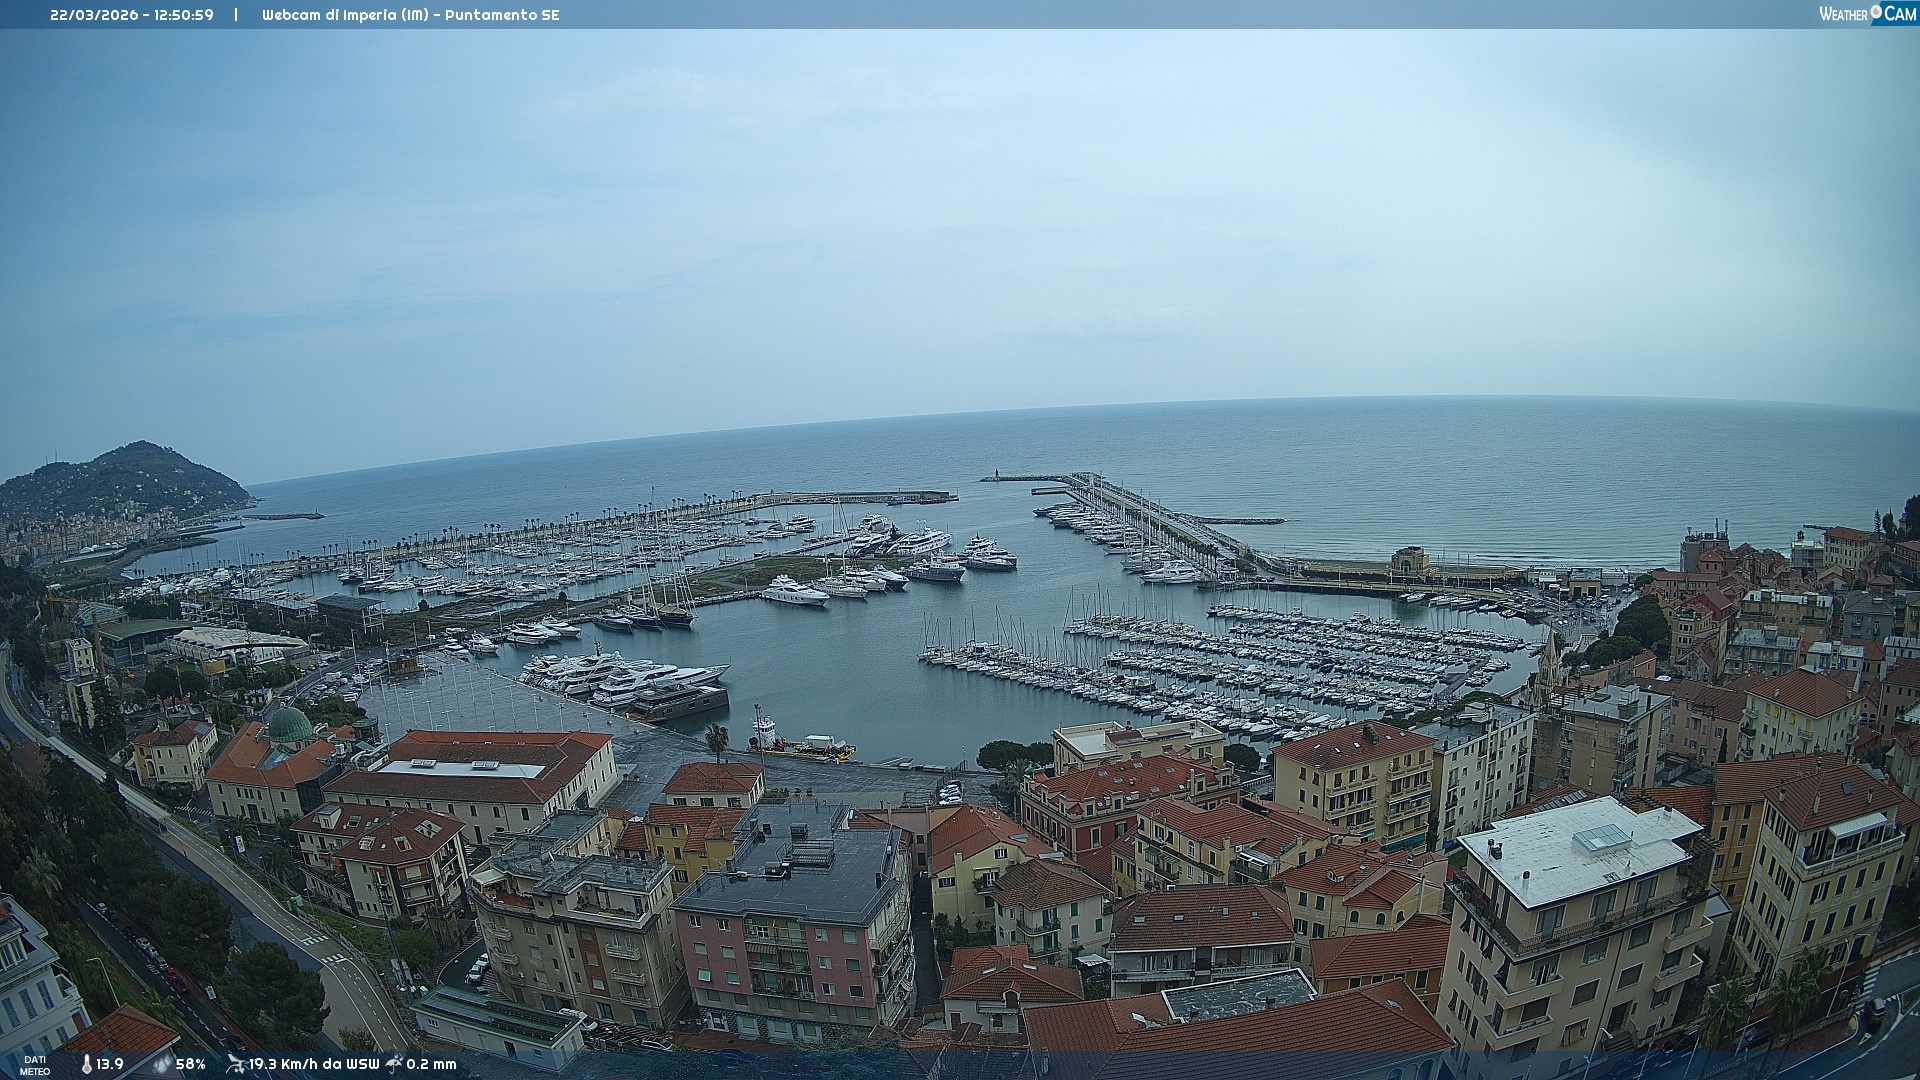Click the wind vane icon
Screen dimensions: 1920x1080
coord(235,1064)
